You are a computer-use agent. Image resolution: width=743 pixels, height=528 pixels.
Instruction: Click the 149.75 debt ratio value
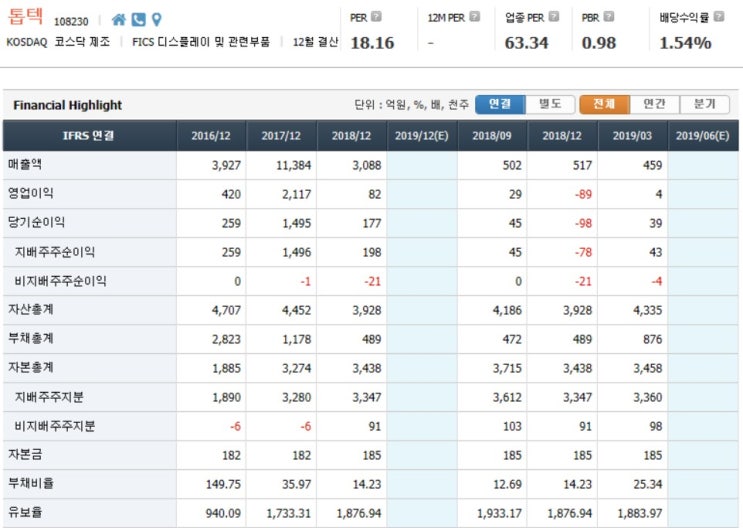(223, 484)
